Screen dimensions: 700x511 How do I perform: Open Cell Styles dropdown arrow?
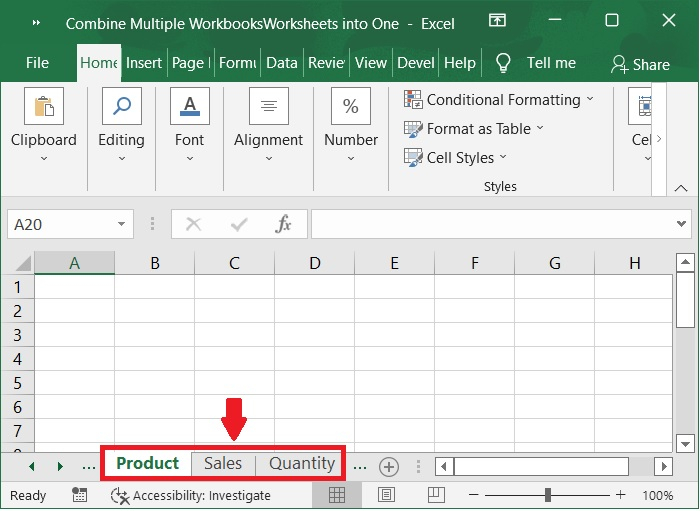pyautogui.click(x=503, y=157)
